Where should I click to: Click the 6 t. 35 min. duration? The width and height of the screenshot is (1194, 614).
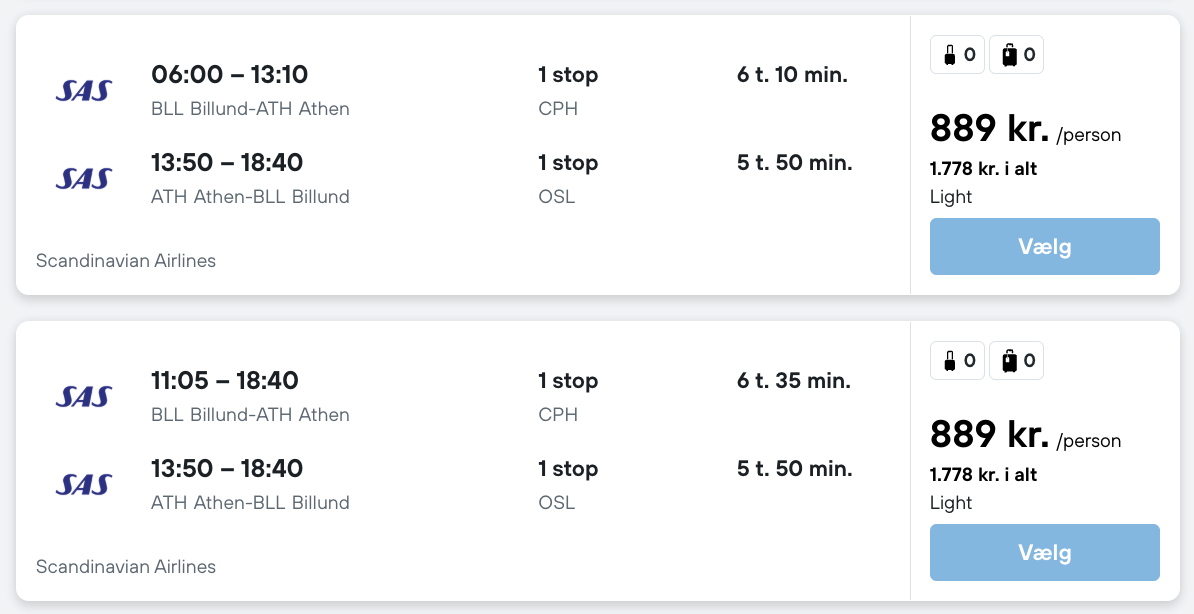(794, 381)
